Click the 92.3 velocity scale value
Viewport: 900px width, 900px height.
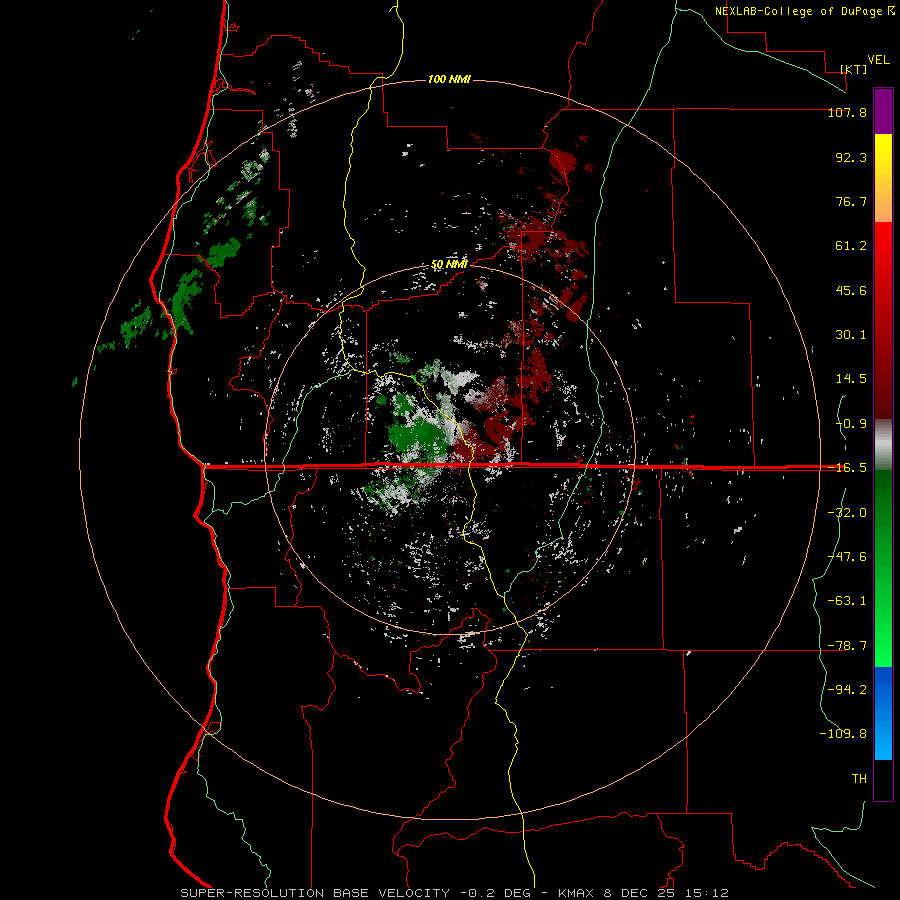point(851,157)
